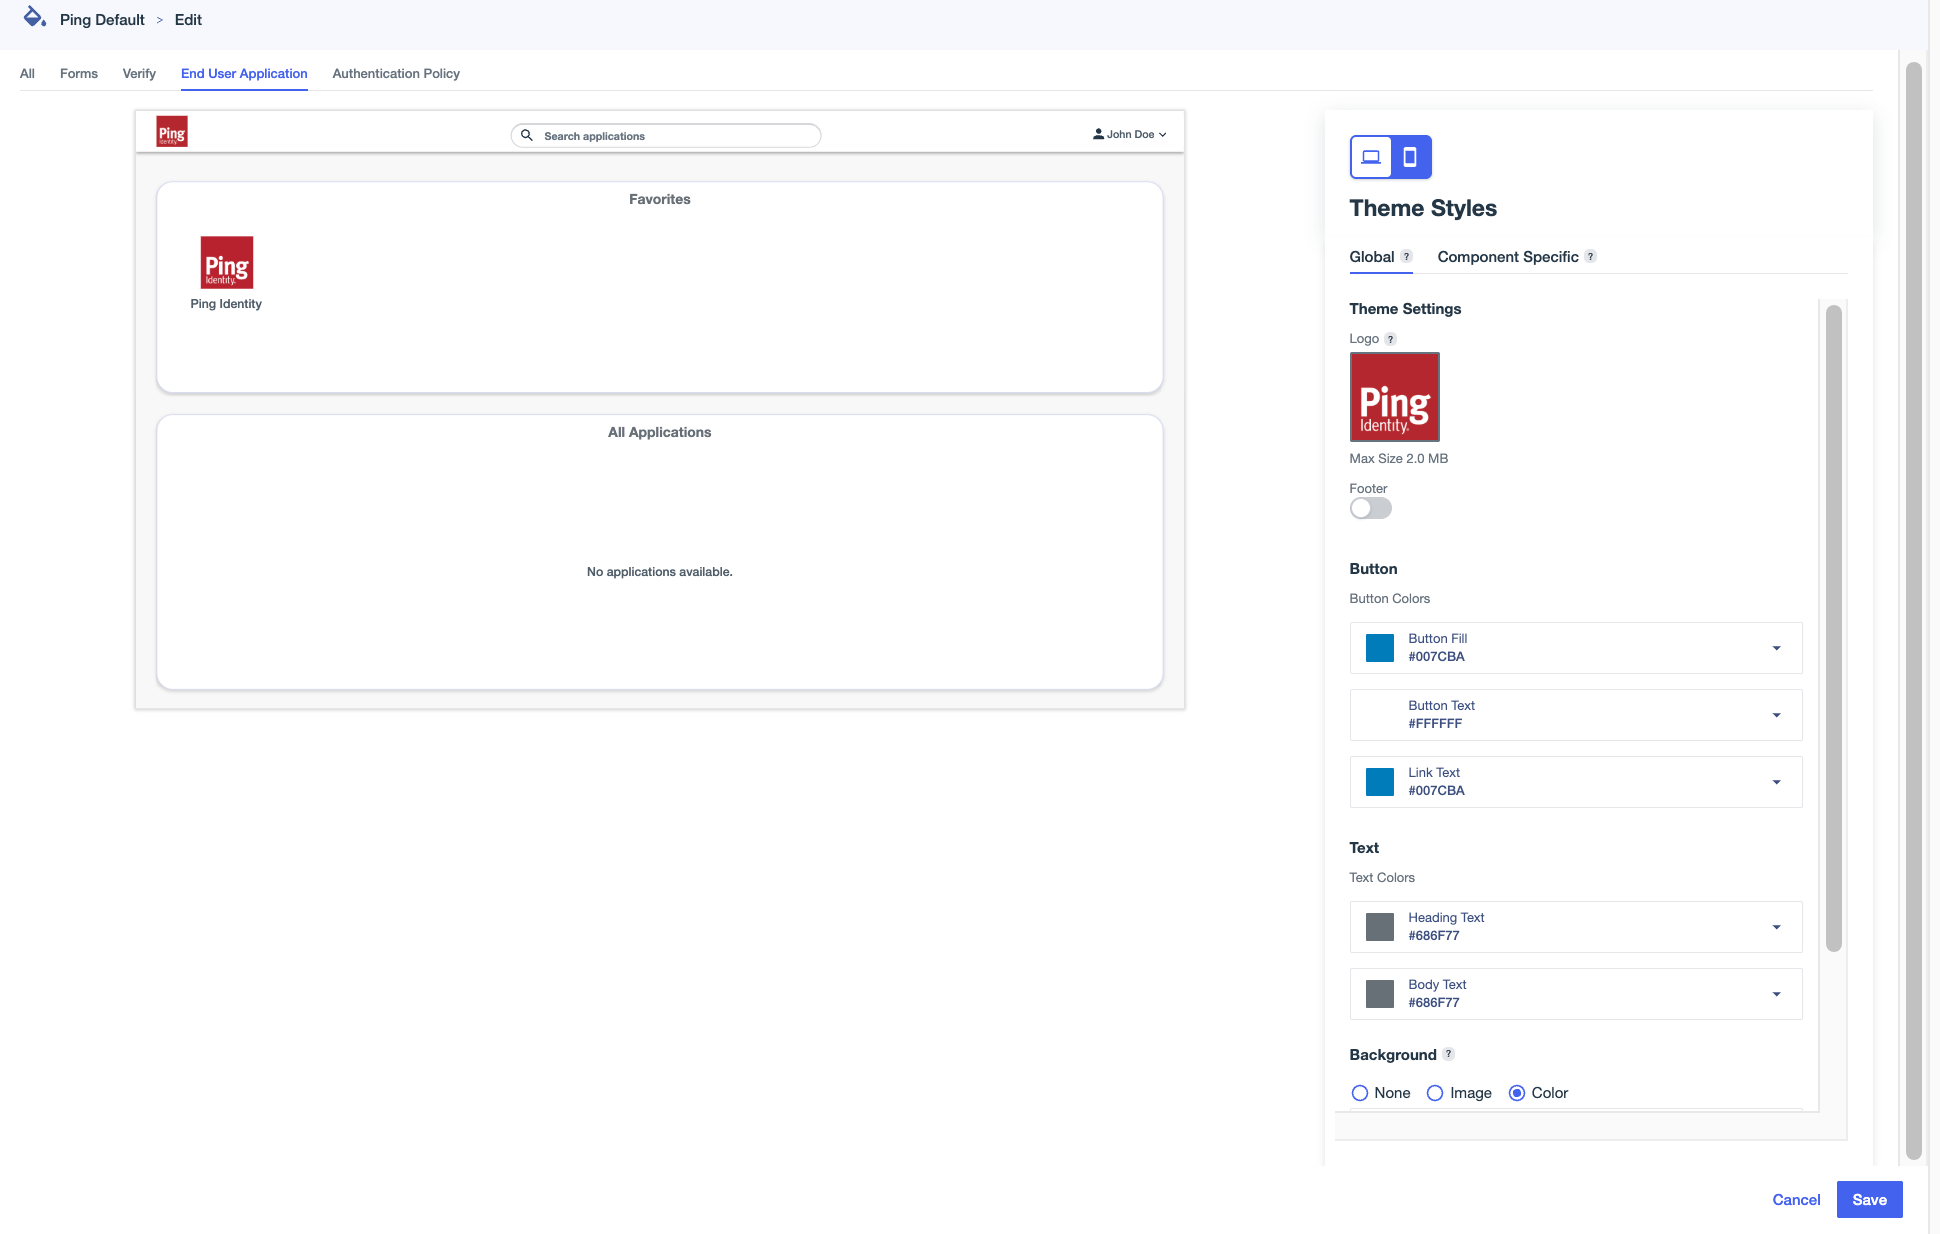
Task: Expand the Button Fill color dropdown
Action: 1776,648
